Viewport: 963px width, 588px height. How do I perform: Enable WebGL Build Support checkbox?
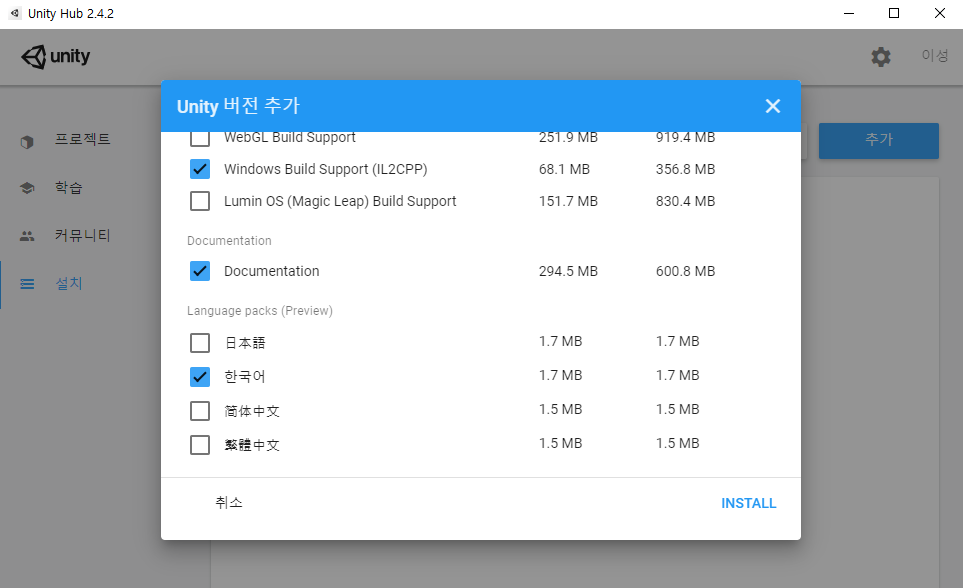pyautogui.click(x=200, y=138)
